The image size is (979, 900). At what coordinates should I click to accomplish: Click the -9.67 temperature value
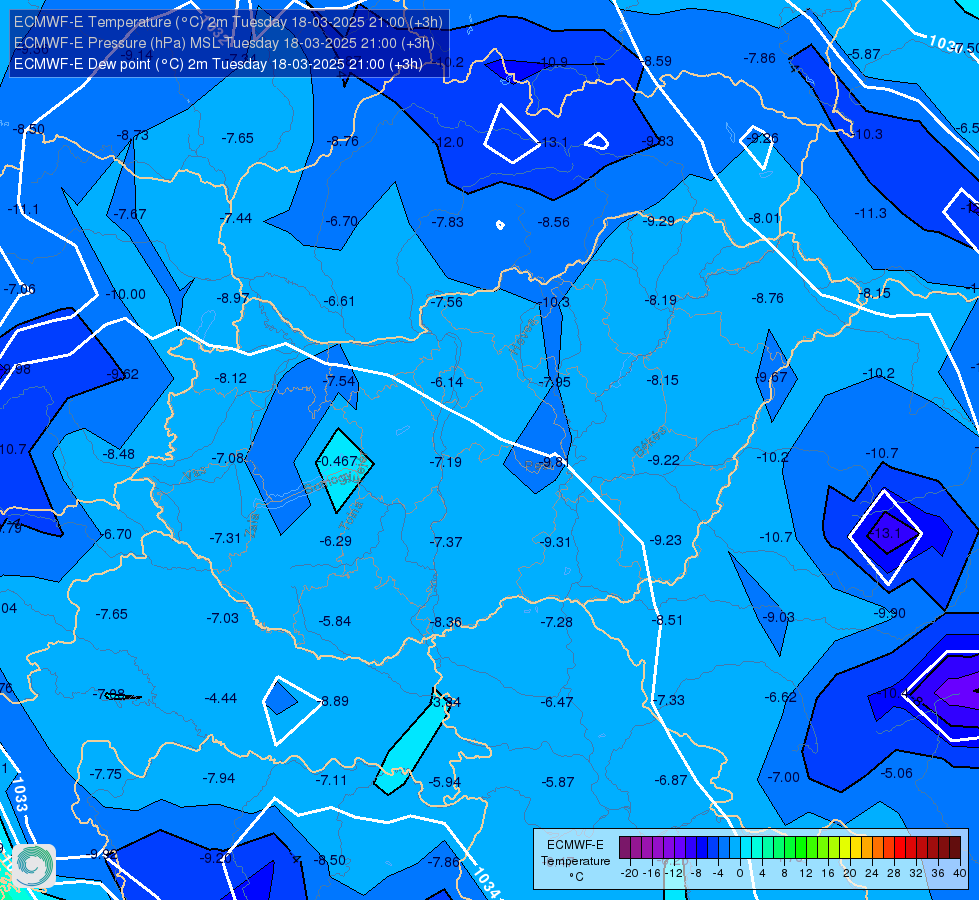coord(772,377)
